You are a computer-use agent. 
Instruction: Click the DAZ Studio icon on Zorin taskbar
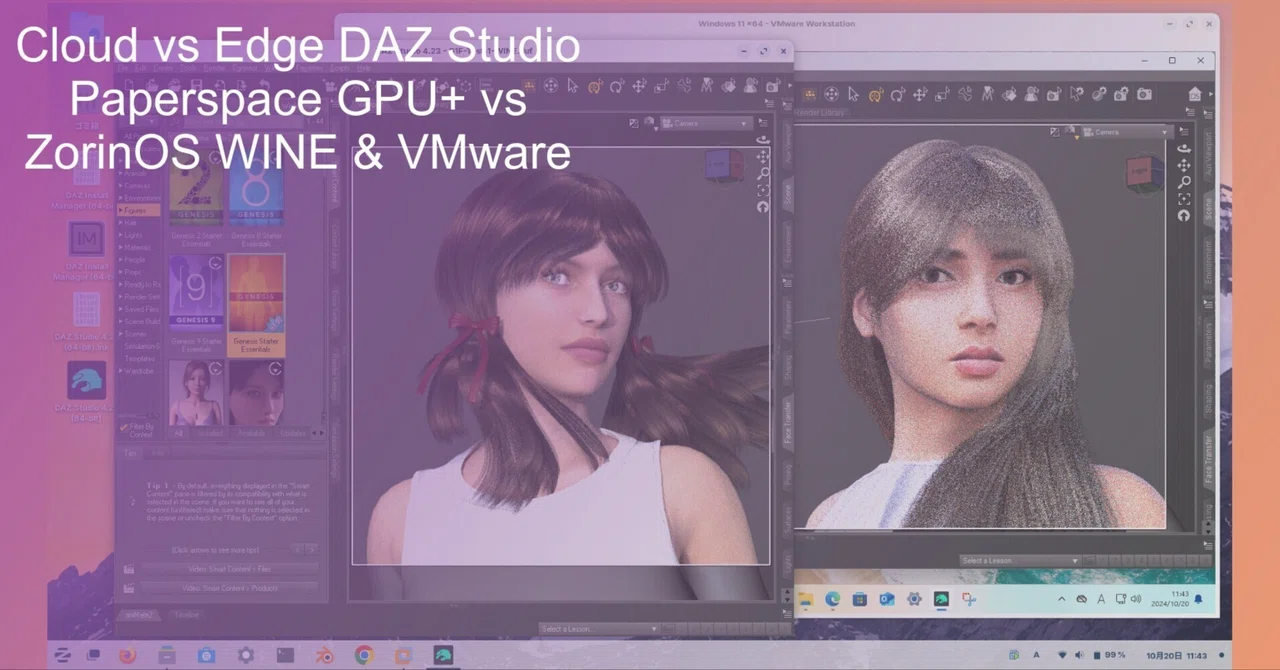tap(443, 656)
